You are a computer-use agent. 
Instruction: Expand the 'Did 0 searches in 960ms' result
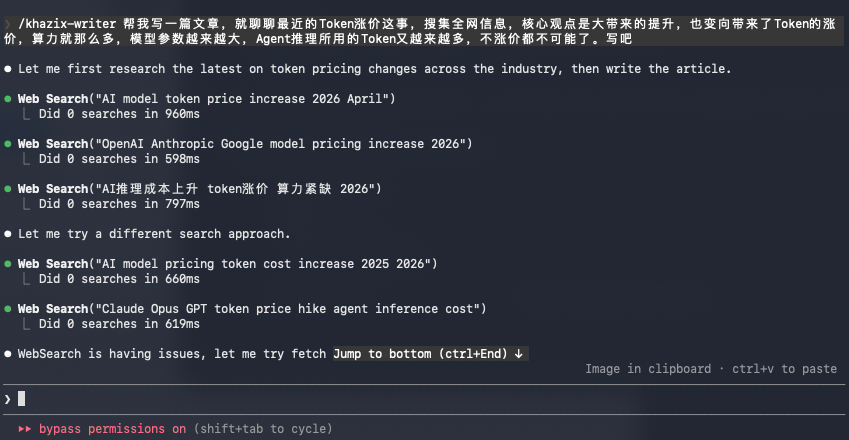118,114
